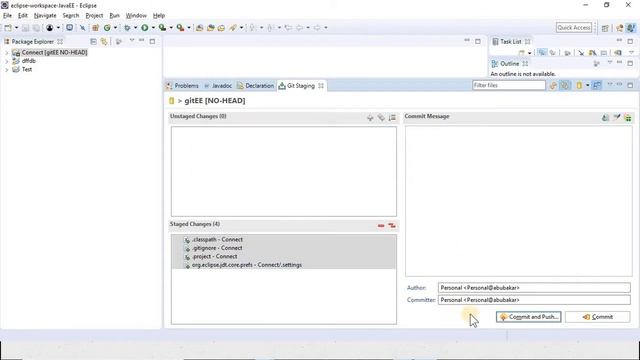Screen dimensions: 640x360
Task: Add selected files to index in Unstaged Changes
Action: [370, 118]
